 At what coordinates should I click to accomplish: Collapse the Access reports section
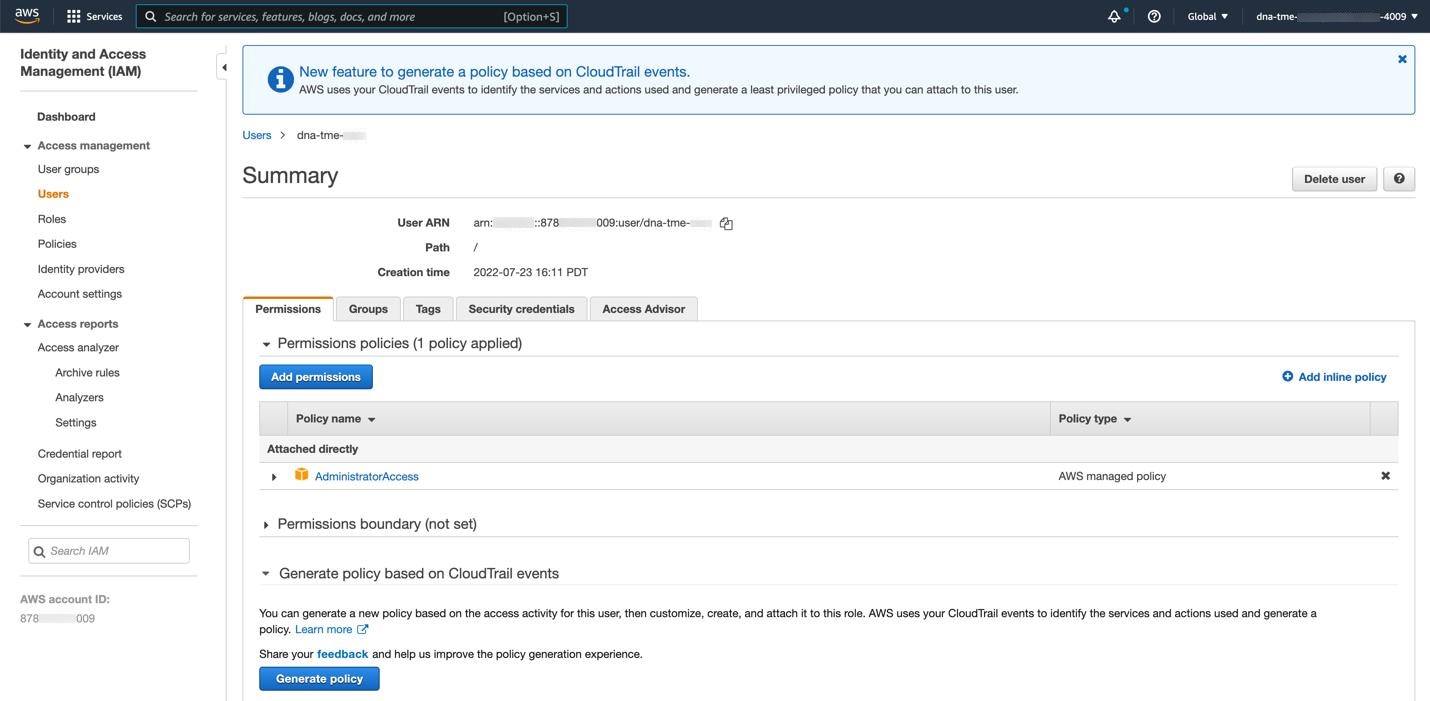(27, 324)
